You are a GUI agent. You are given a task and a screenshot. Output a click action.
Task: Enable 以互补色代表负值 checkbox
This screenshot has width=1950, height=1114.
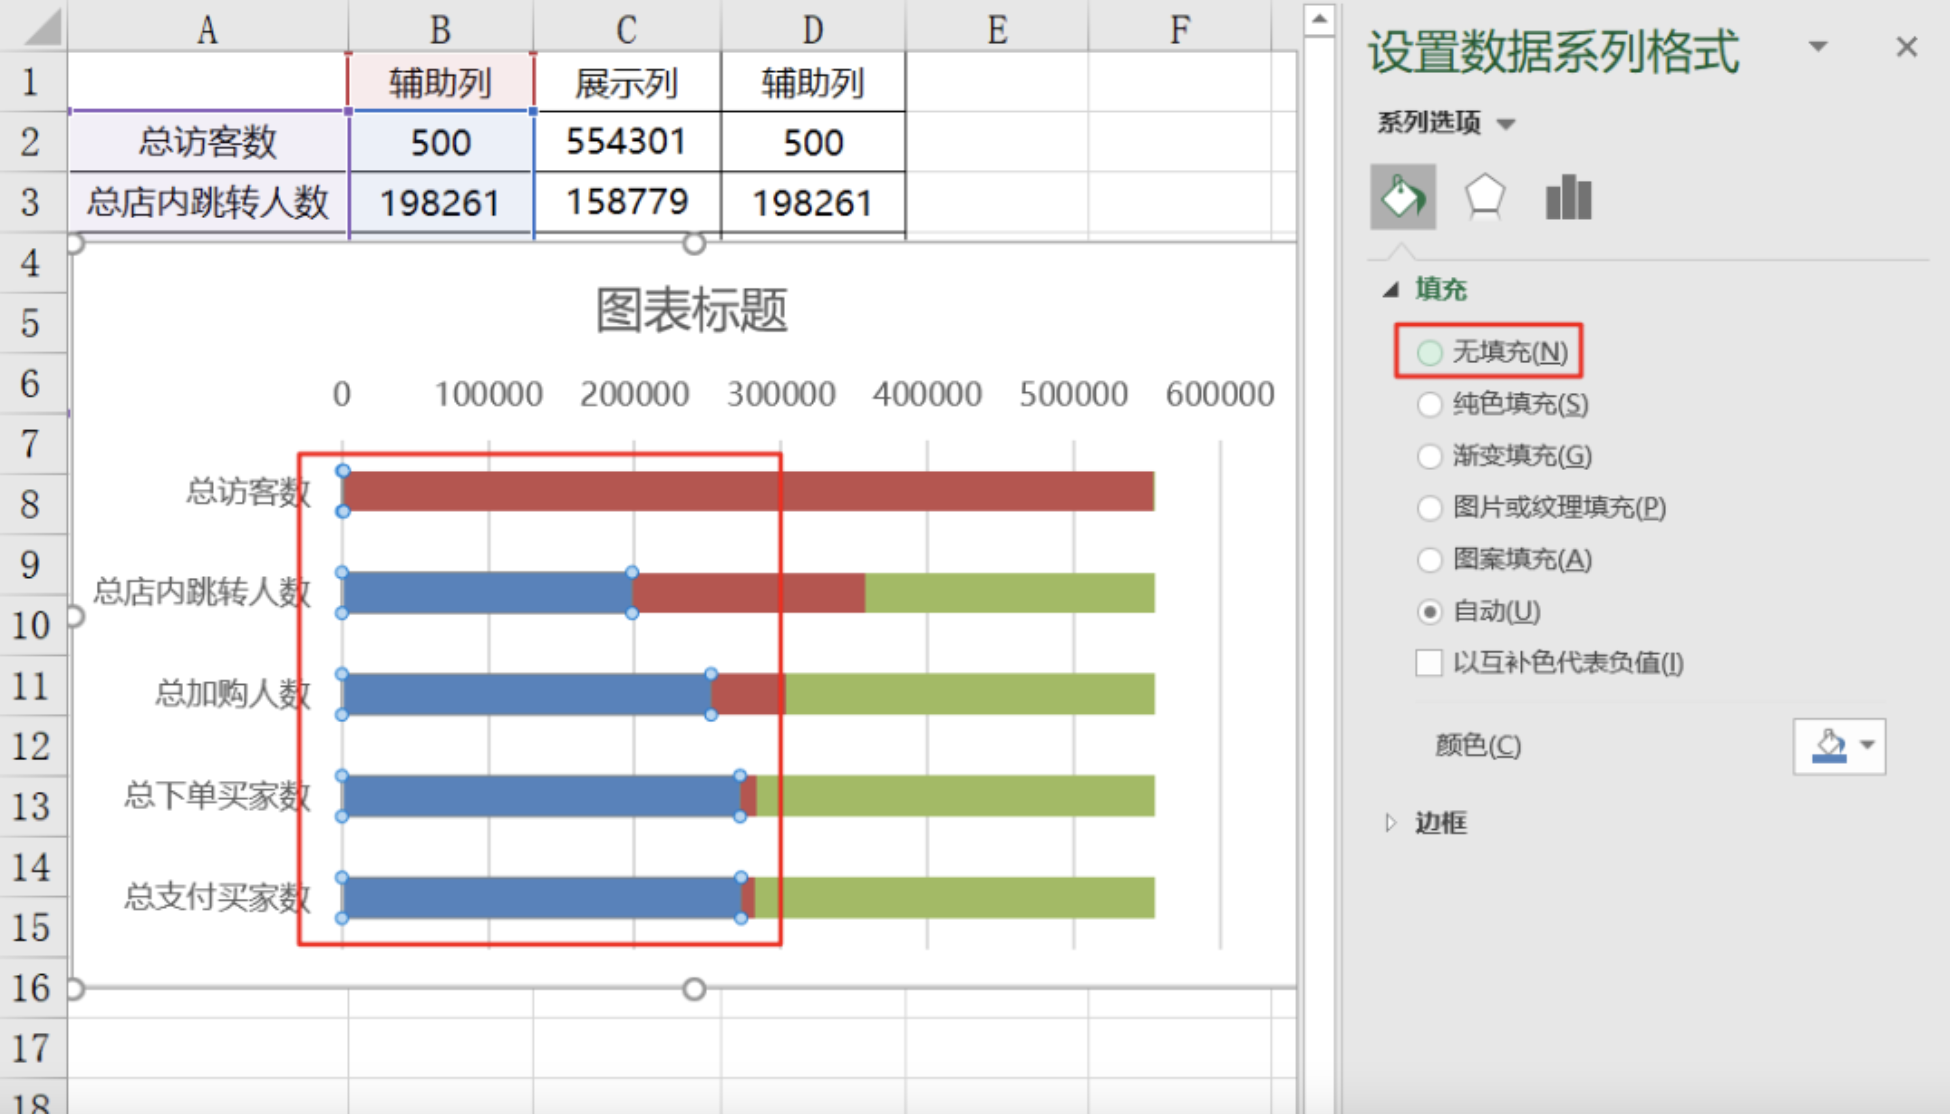coord(1429,662)
